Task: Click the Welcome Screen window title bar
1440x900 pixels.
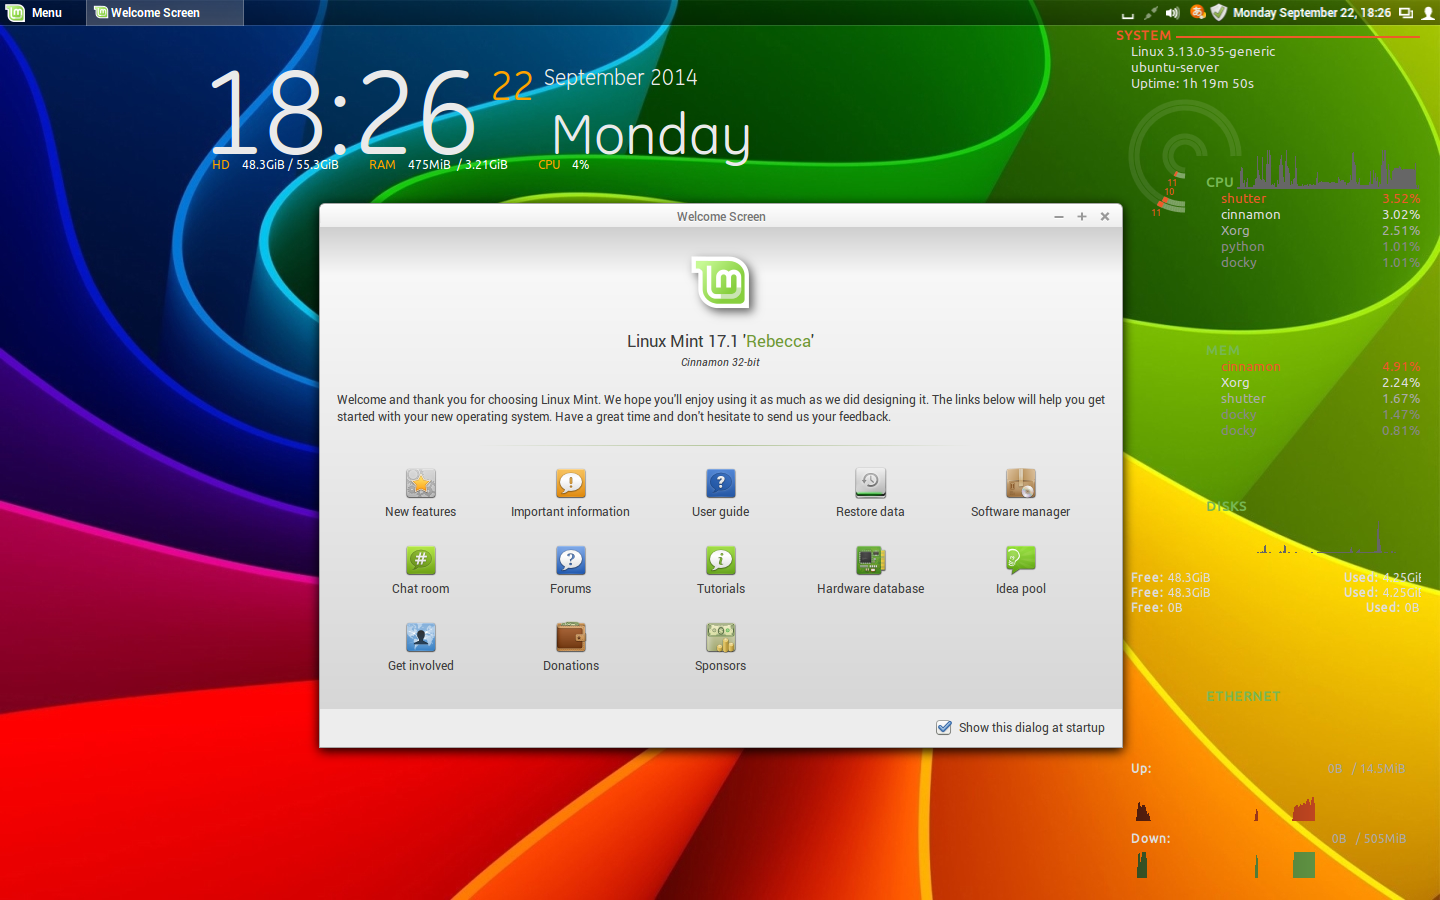Action: pyautogui.click(x=721, y=216)
